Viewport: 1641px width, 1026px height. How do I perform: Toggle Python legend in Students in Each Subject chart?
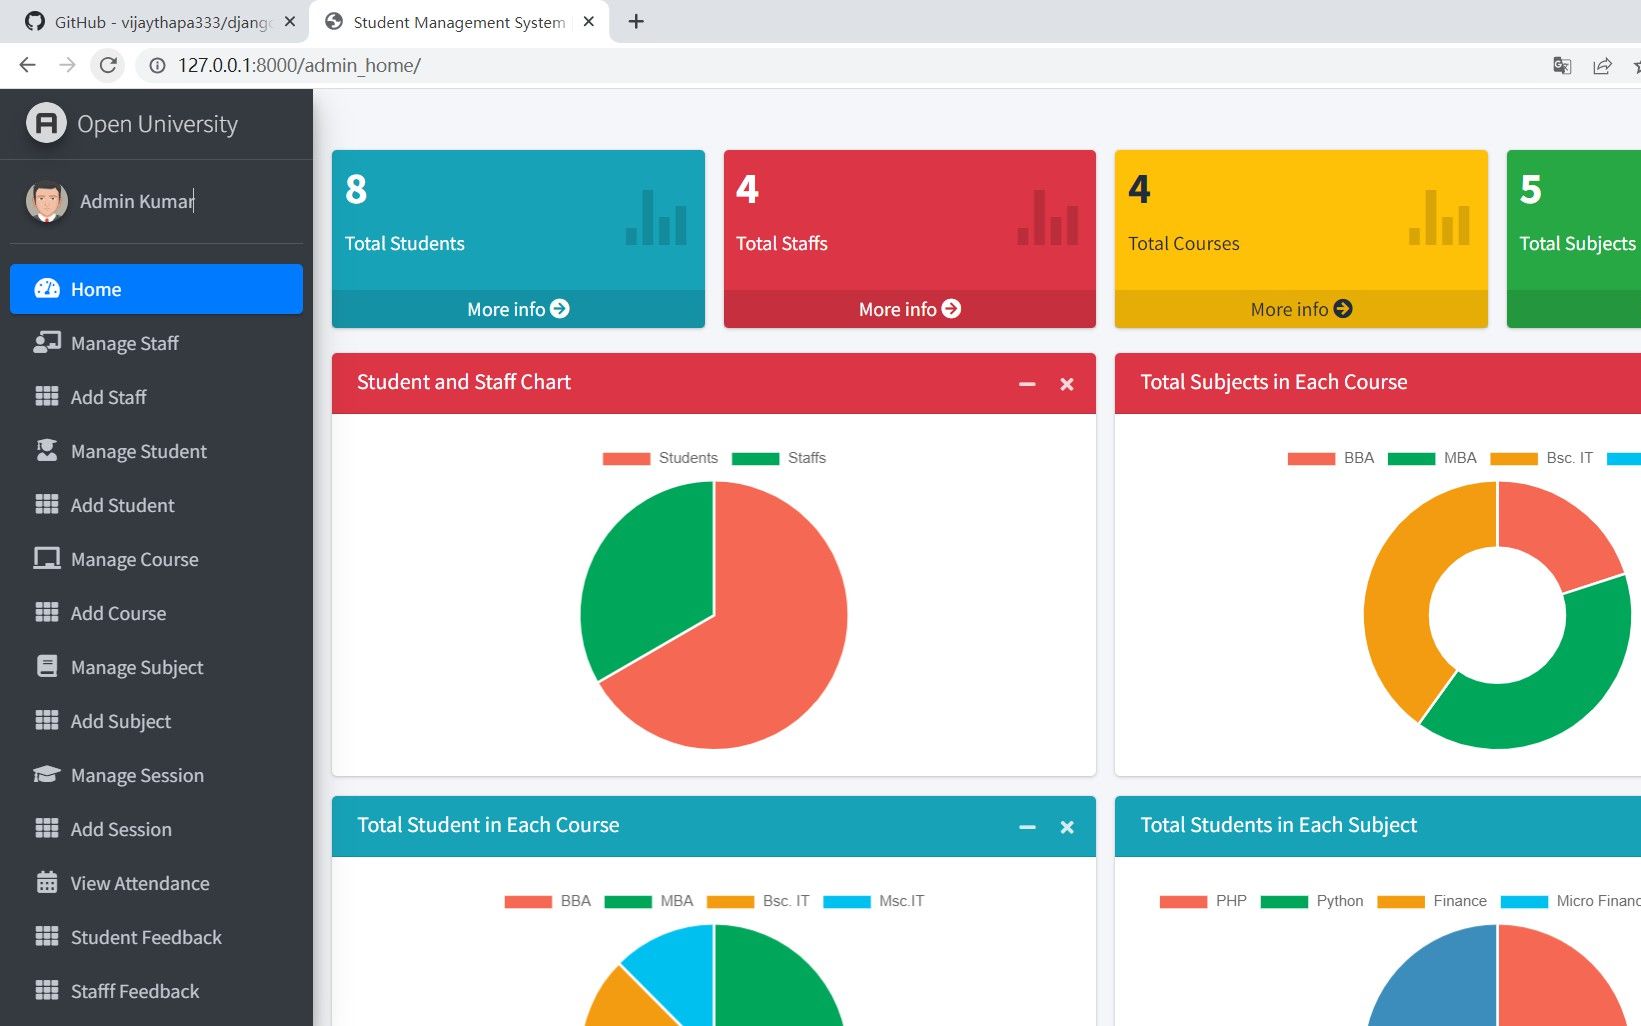(1312, 901)
